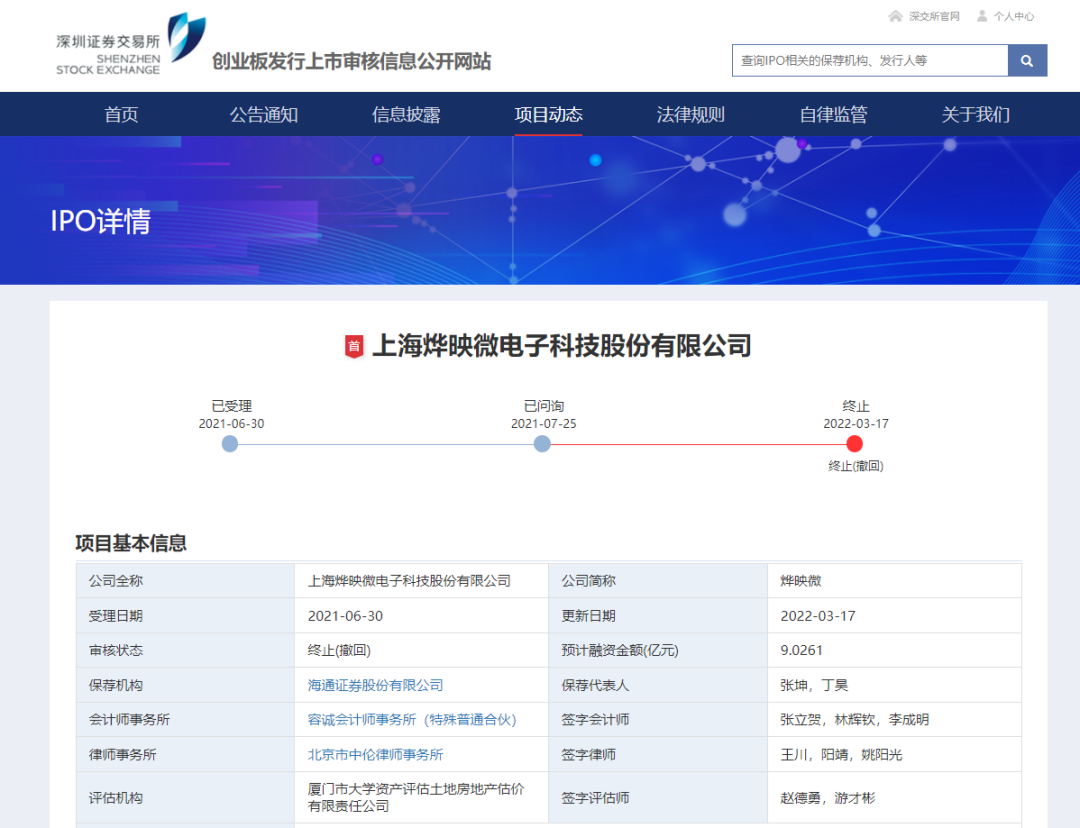Viewport: 1080px width, 828px height.
Task: Switch to the 信息披露 section
Action: pyautogui.click(x=406, y=114)
